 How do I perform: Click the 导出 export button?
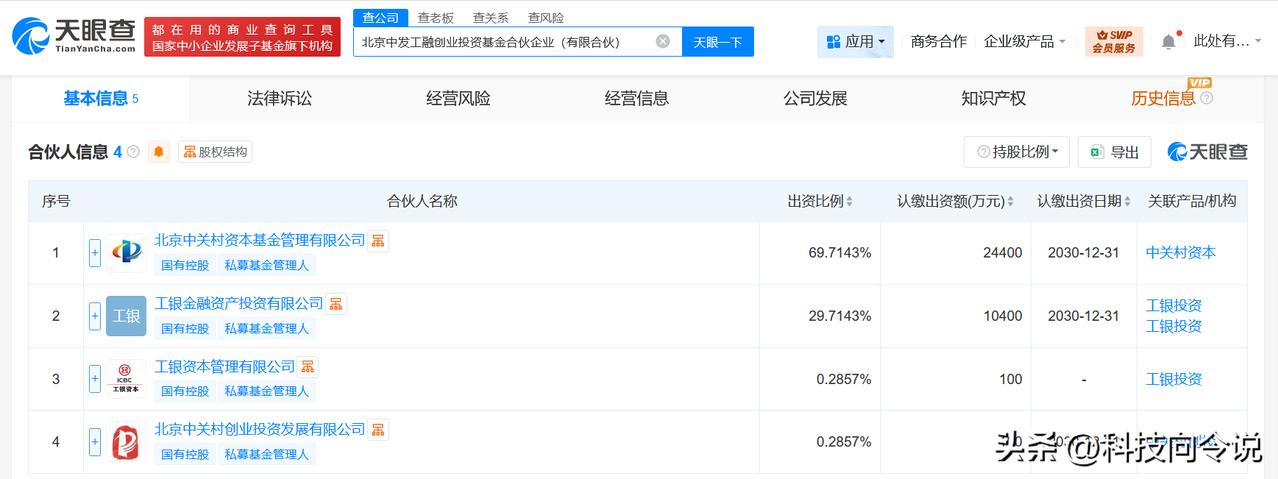1115,152
